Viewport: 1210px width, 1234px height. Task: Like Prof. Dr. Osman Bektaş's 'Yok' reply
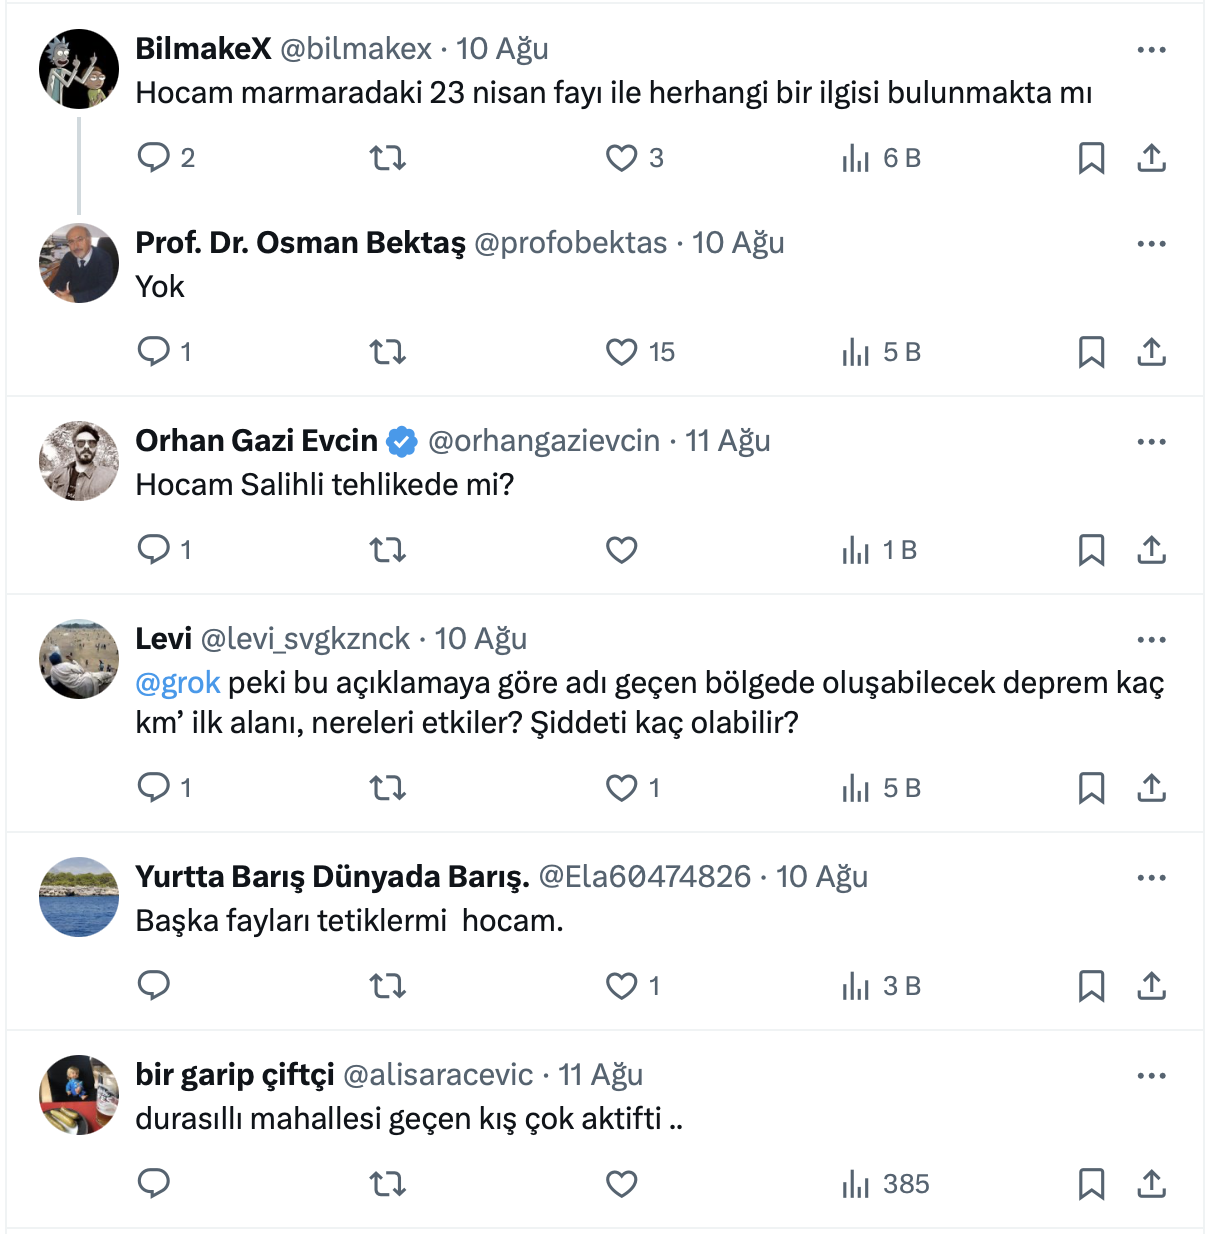coord(621,352)
